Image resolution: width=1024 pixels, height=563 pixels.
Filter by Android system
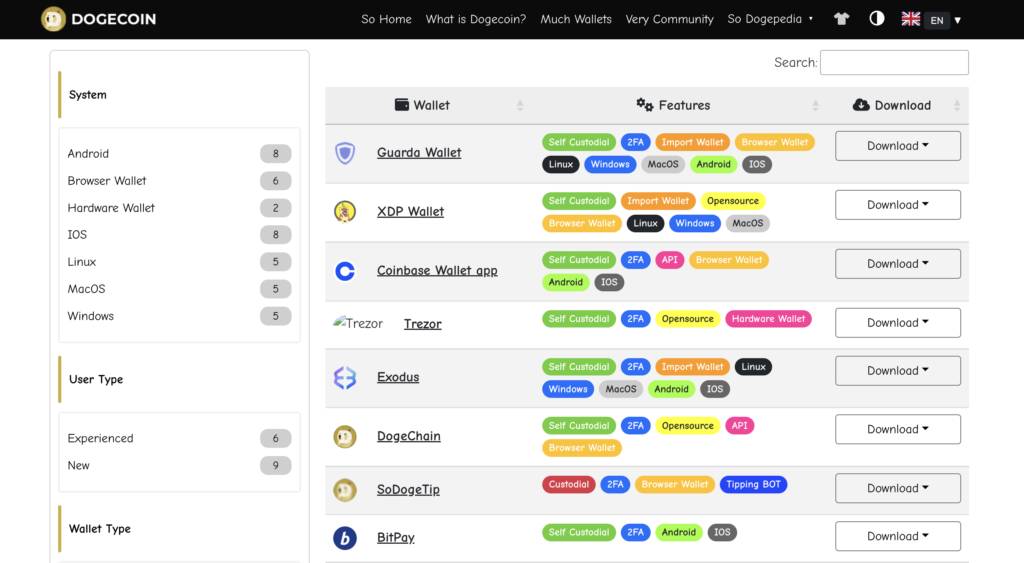pyautogui.click(x=179, y=153)
